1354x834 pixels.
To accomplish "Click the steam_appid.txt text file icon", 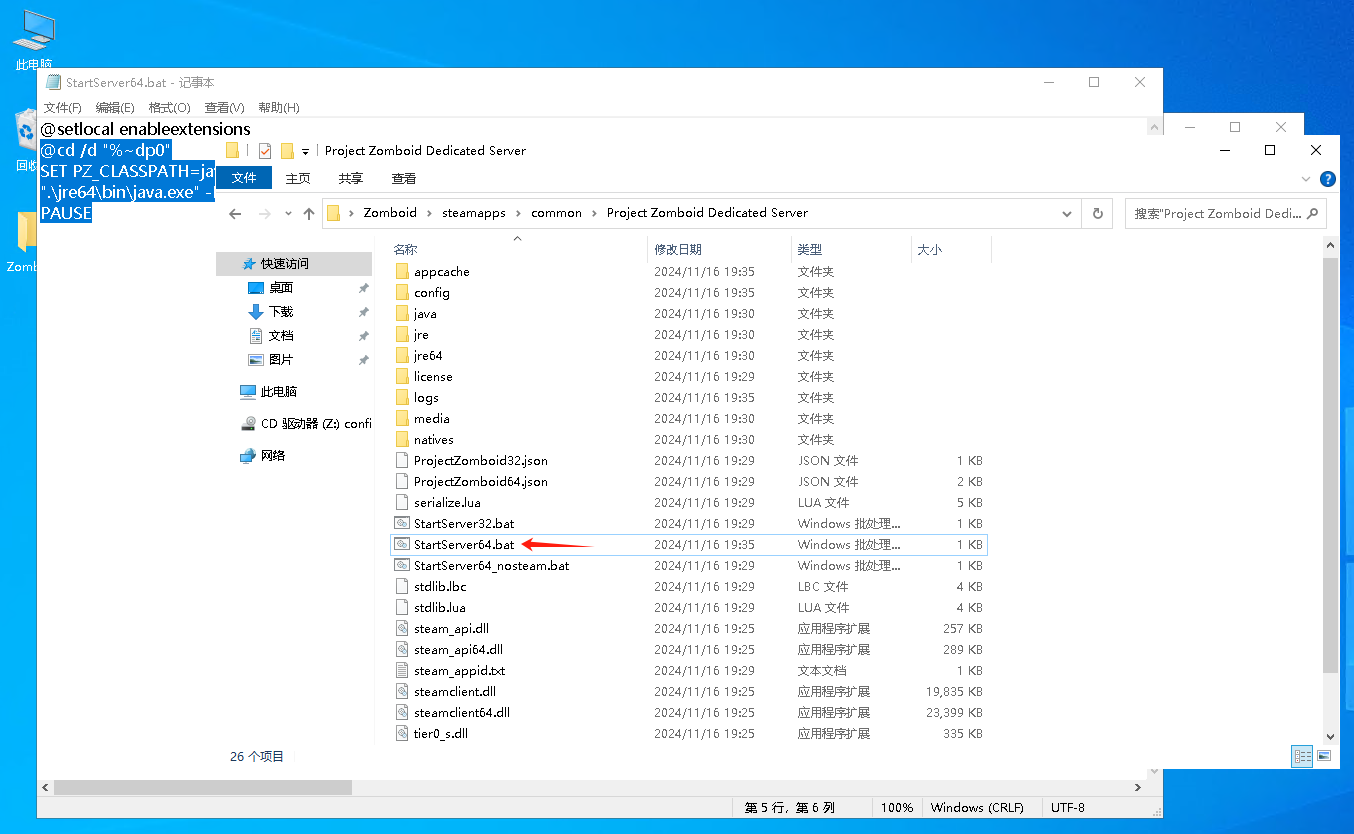I will (x=402, y=671).
